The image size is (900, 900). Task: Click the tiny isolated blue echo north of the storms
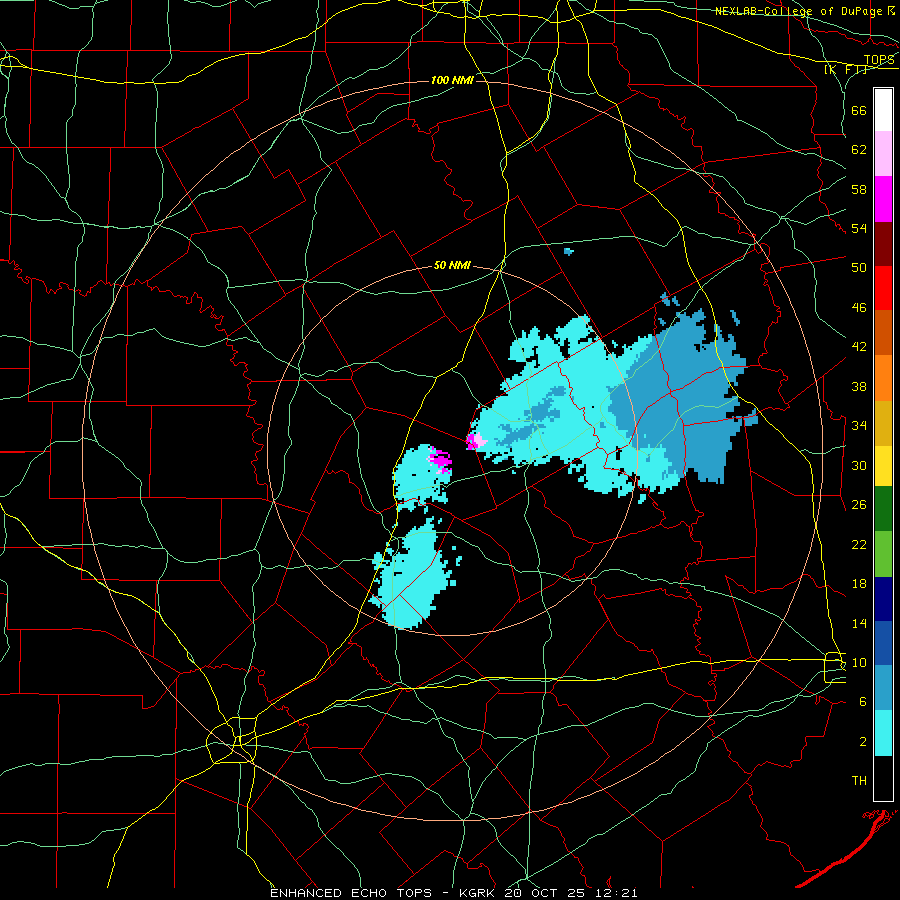pos(568,251)
